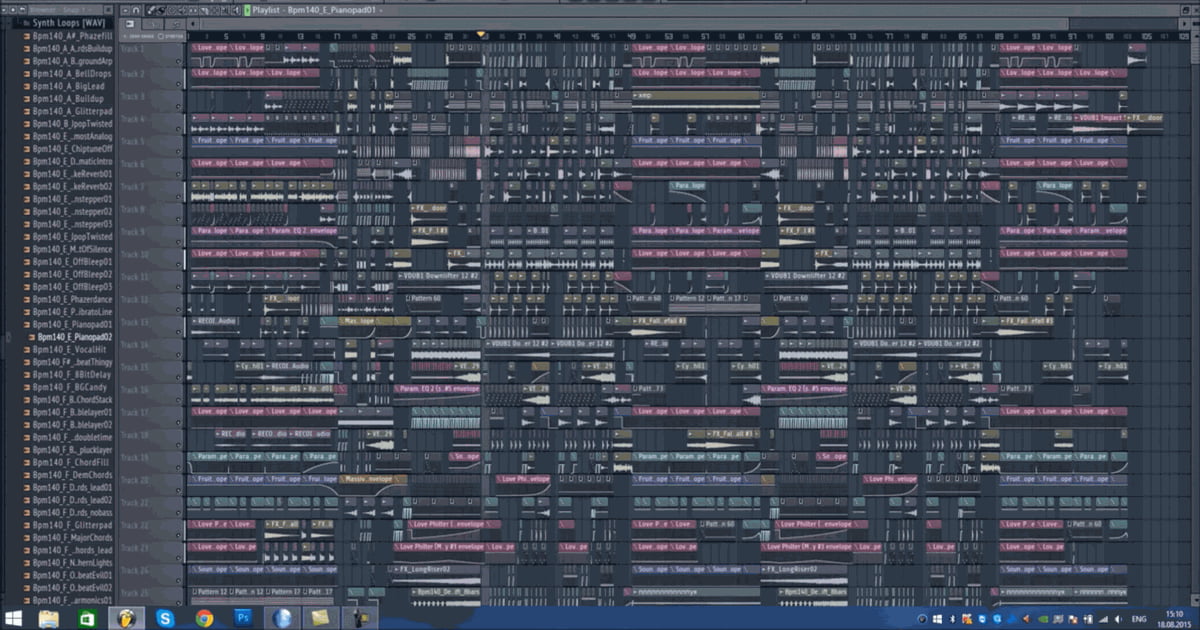Click the orange playhead marker on timeline

click(x=482, y=35)
